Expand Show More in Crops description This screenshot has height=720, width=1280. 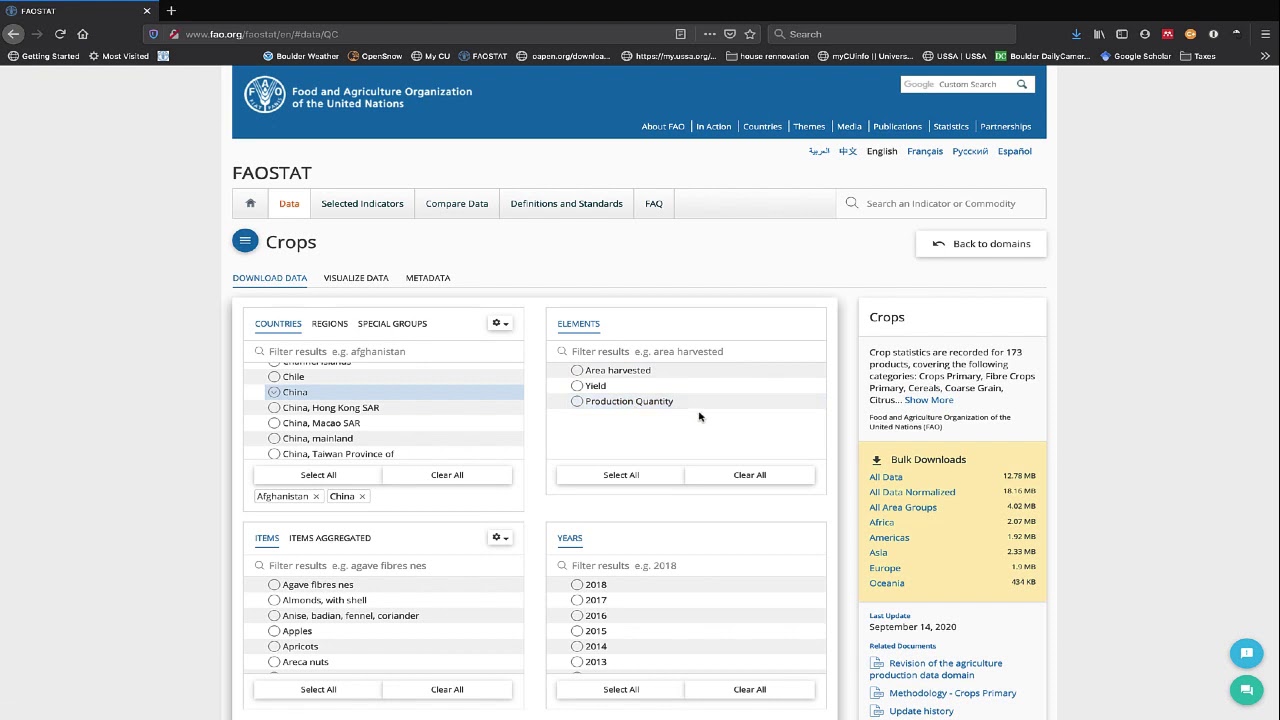click(929, 400)
